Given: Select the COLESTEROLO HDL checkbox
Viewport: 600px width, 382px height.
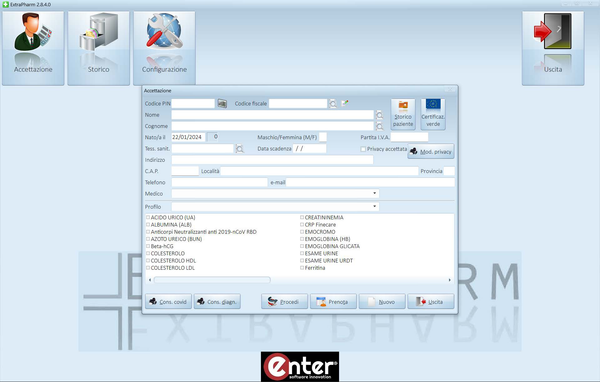Looking at the screenshot, I should click(x=148, y=261).
